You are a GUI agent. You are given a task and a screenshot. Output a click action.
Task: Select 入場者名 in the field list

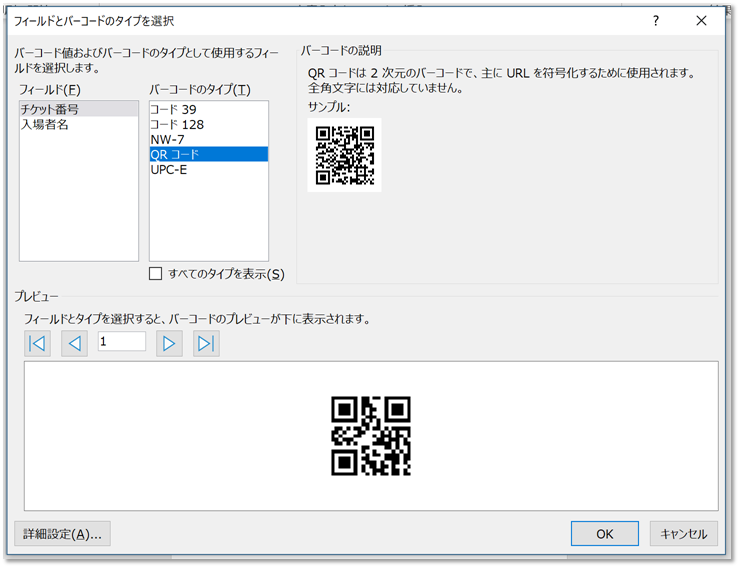click(x=79, y=124)
